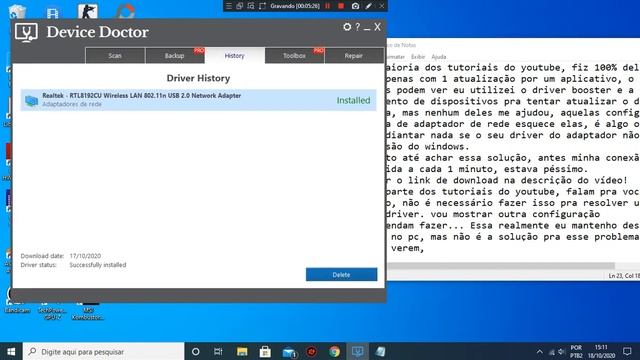Activate the recorder drawing pencil tool
The image size is (640, 360).
point(369,6)
